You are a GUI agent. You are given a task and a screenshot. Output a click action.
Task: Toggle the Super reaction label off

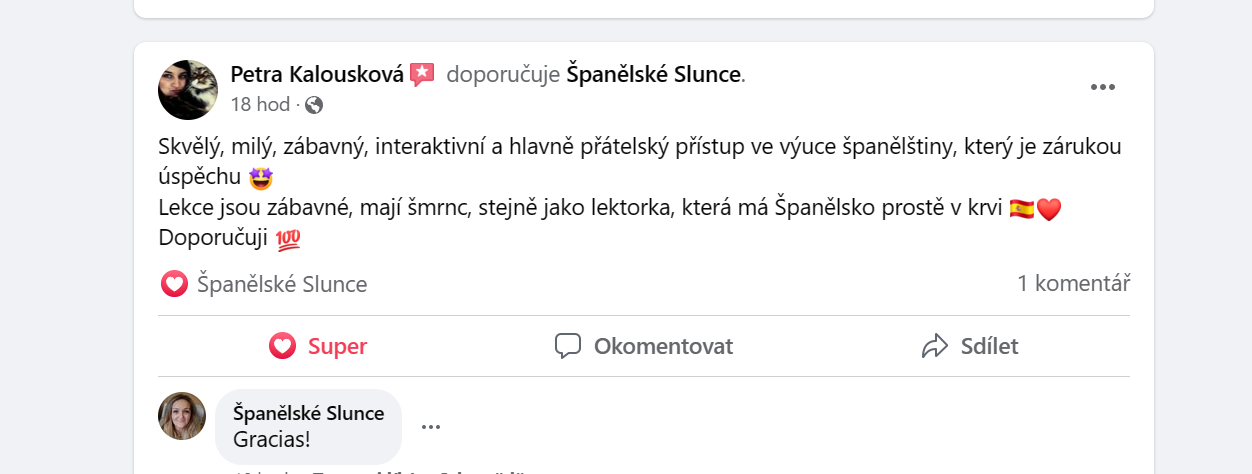(337, 347)
